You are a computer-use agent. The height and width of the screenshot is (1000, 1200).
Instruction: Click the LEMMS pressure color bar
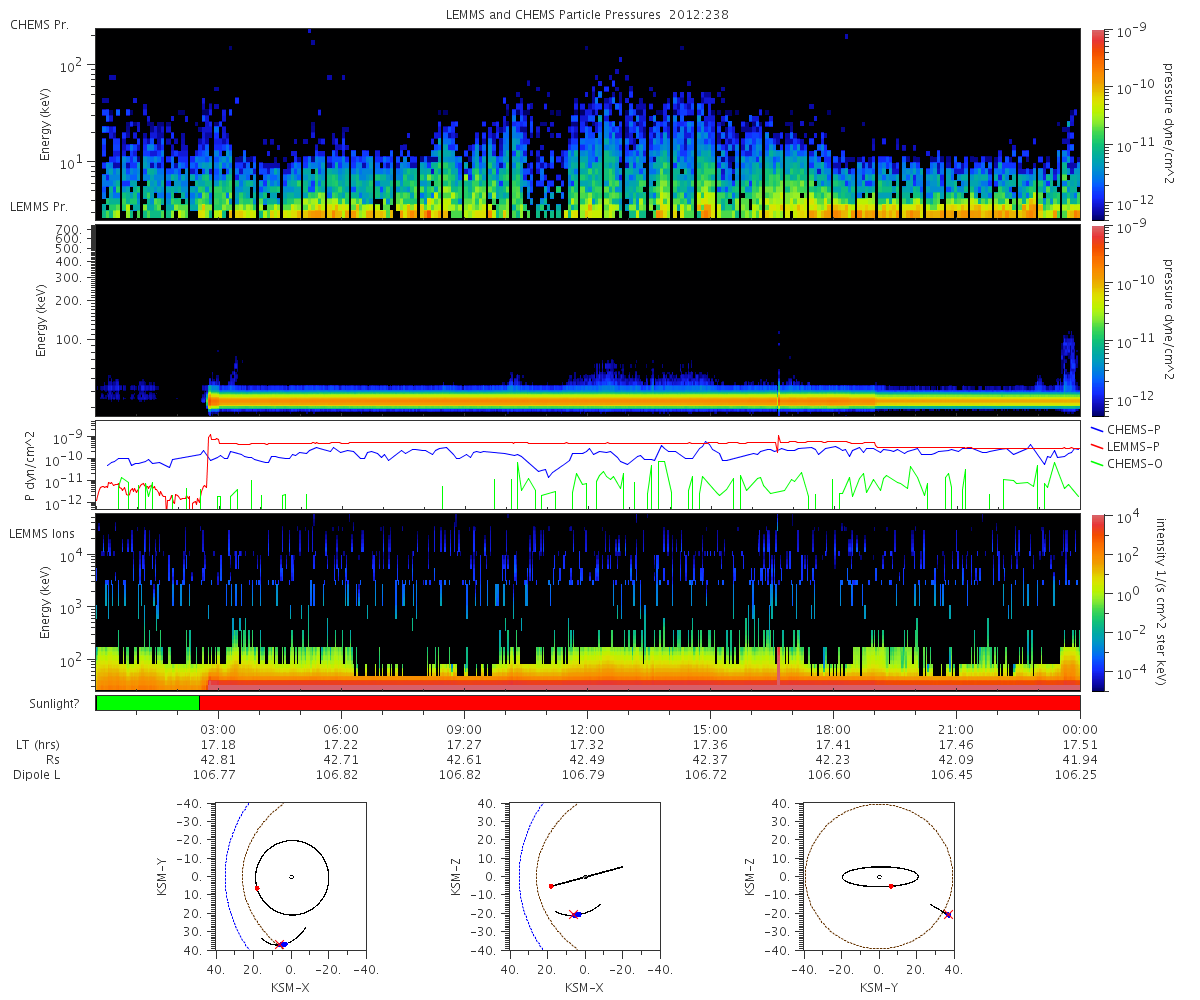(x=1097, y=320)
